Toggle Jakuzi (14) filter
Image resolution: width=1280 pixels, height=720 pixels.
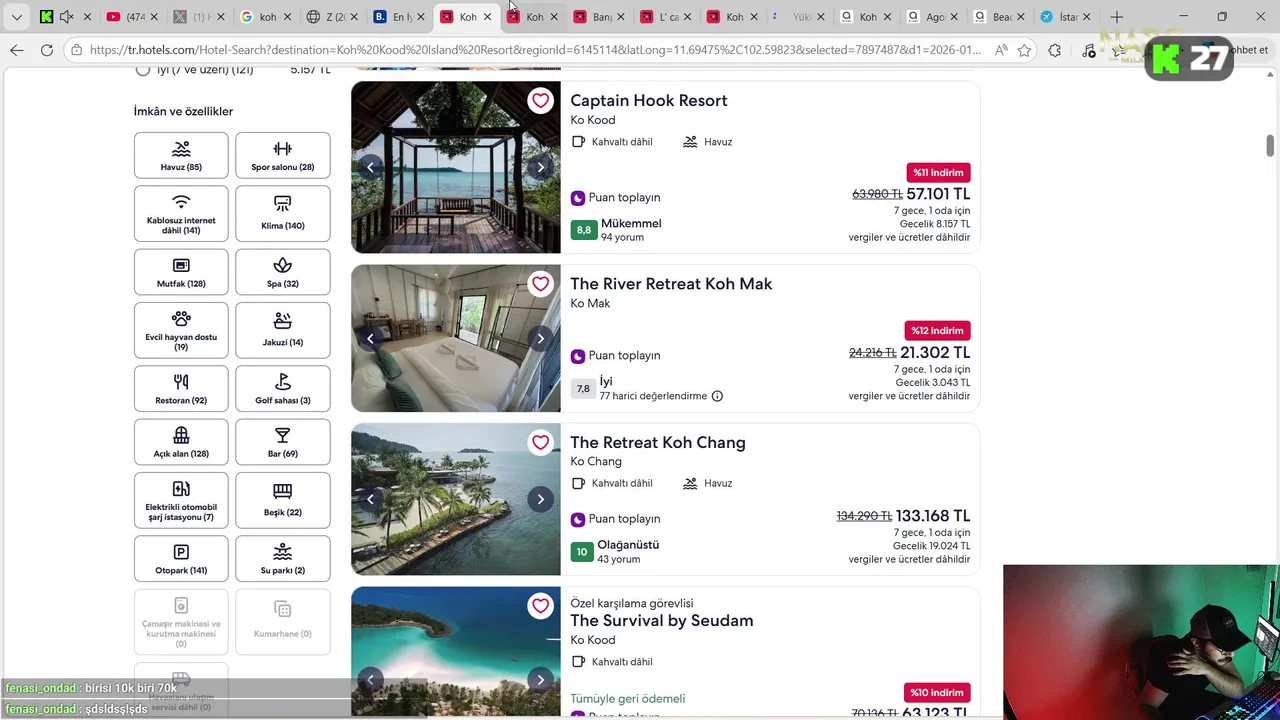click(283, 330)
